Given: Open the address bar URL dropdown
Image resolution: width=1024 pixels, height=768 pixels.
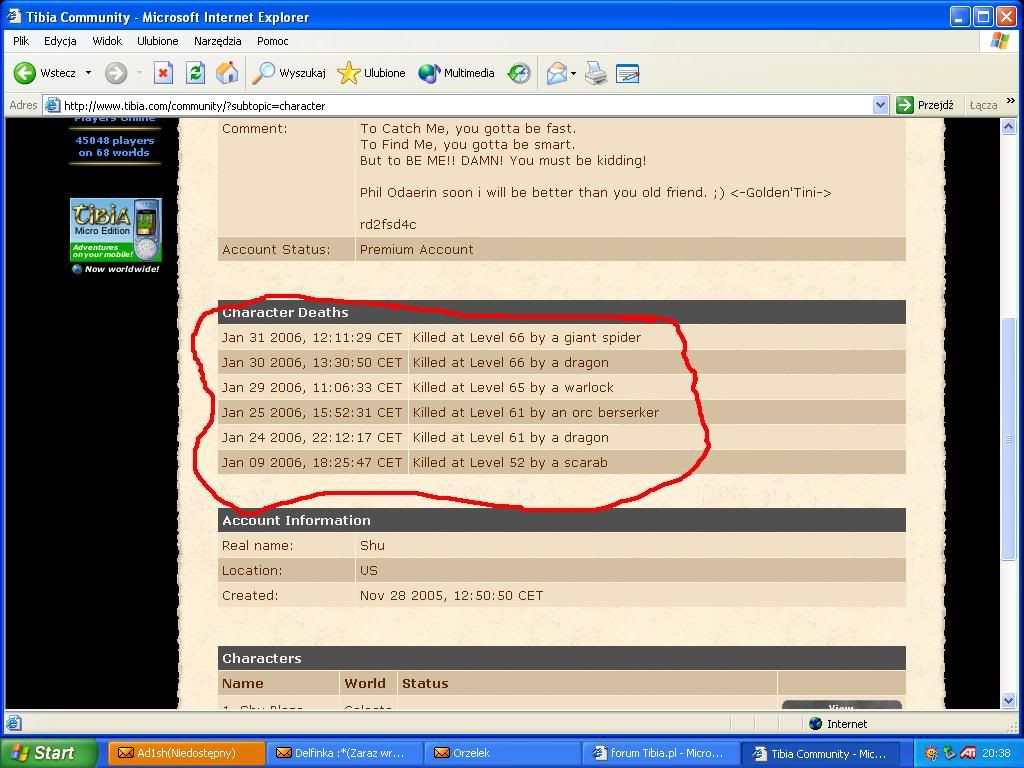Looking at the screenshot, I should [880, 105].
